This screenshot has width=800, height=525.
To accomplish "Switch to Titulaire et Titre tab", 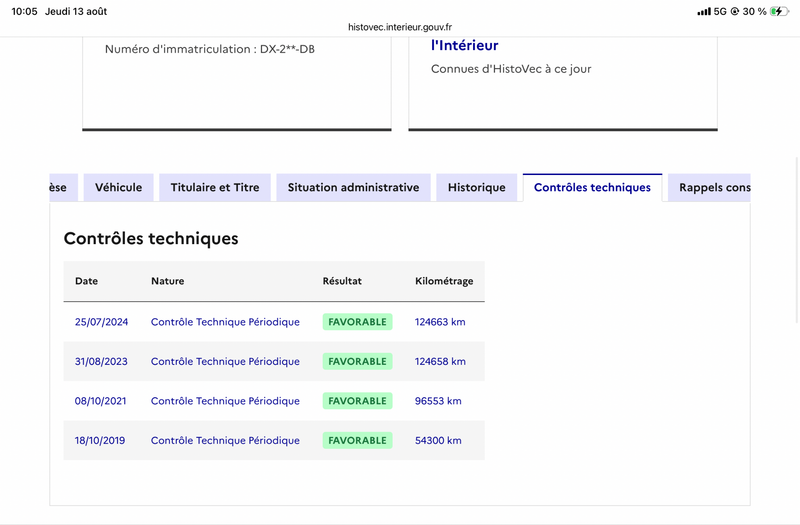I will 215,187.
